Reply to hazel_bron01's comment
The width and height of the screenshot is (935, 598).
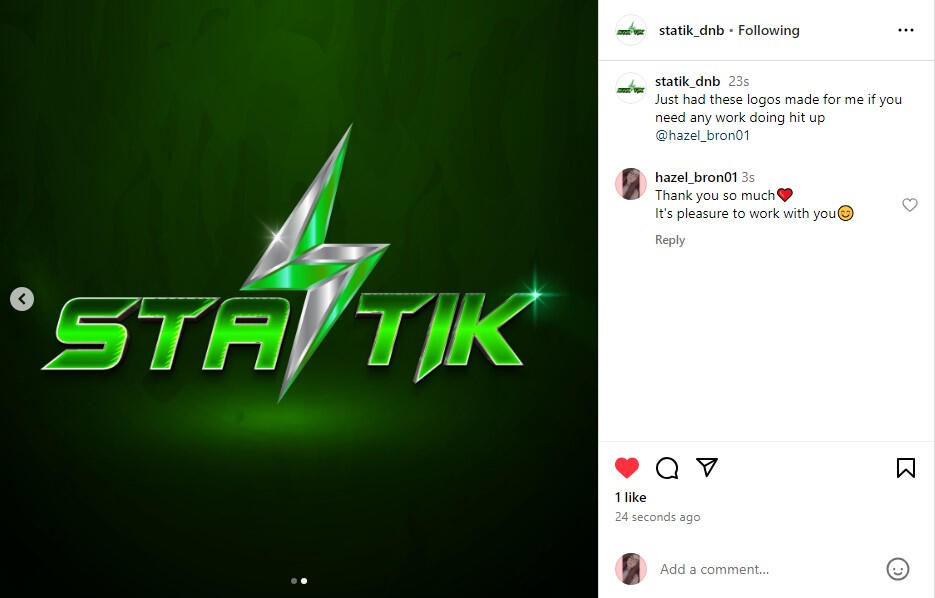pyautogui.click(x=670, y=240)
